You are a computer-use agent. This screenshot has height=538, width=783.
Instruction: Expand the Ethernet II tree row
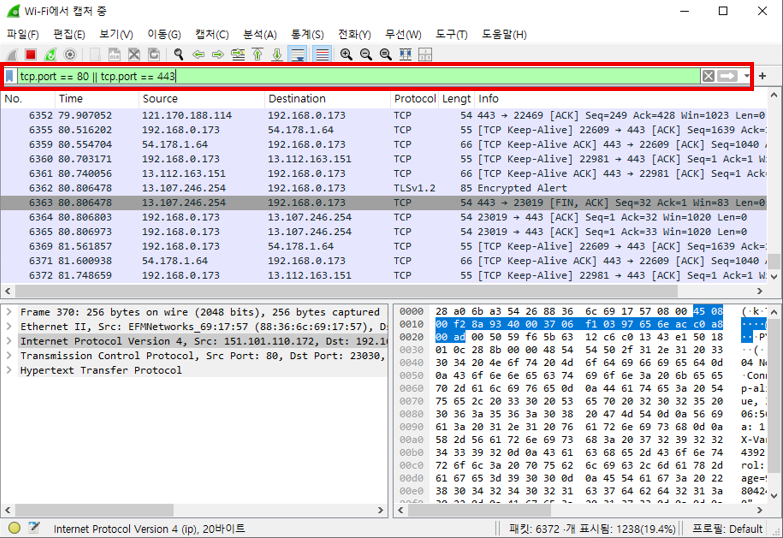tap(9, 326)
